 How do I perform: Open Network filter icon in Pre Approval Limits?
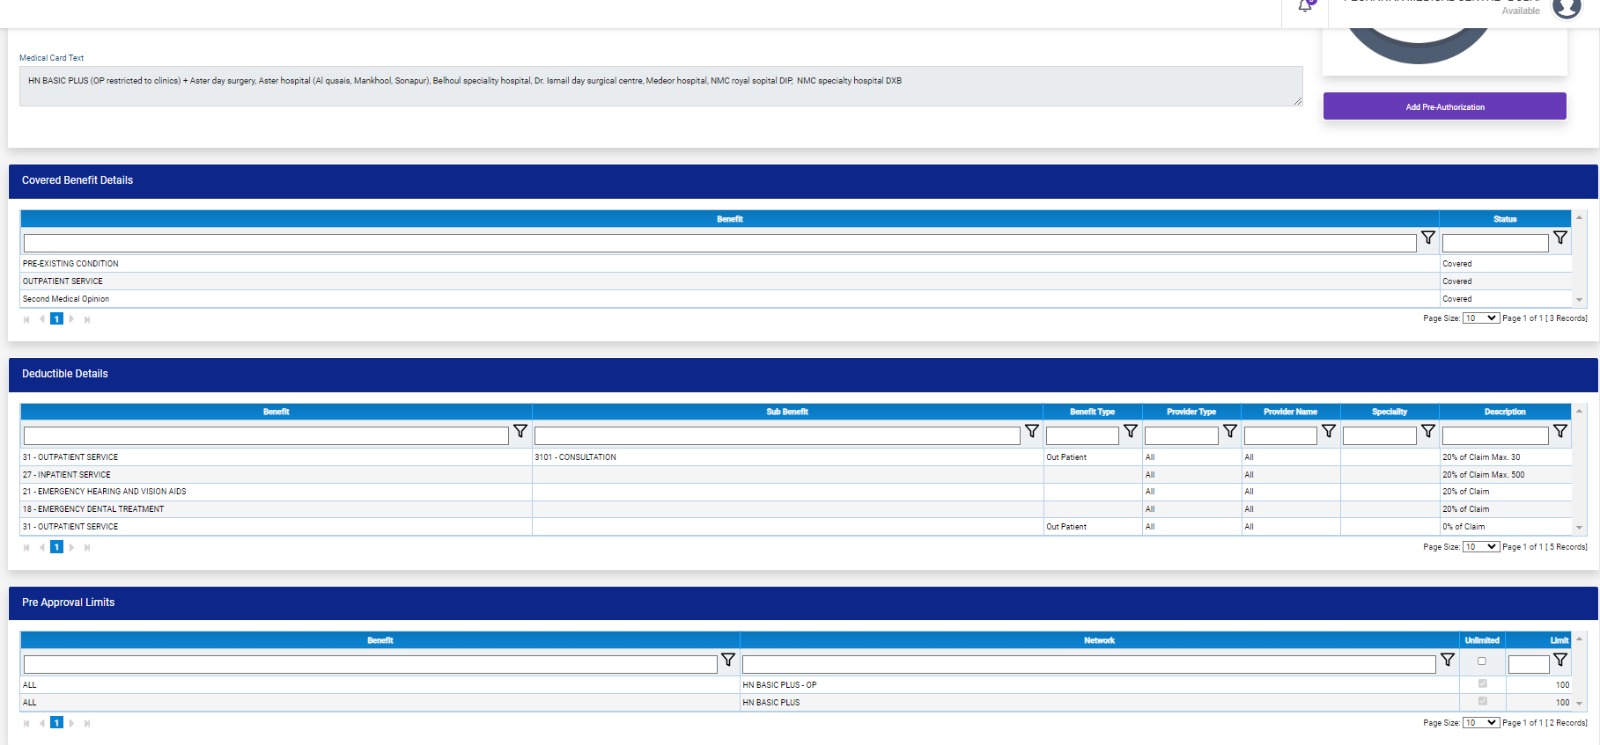click(1447, 660)
